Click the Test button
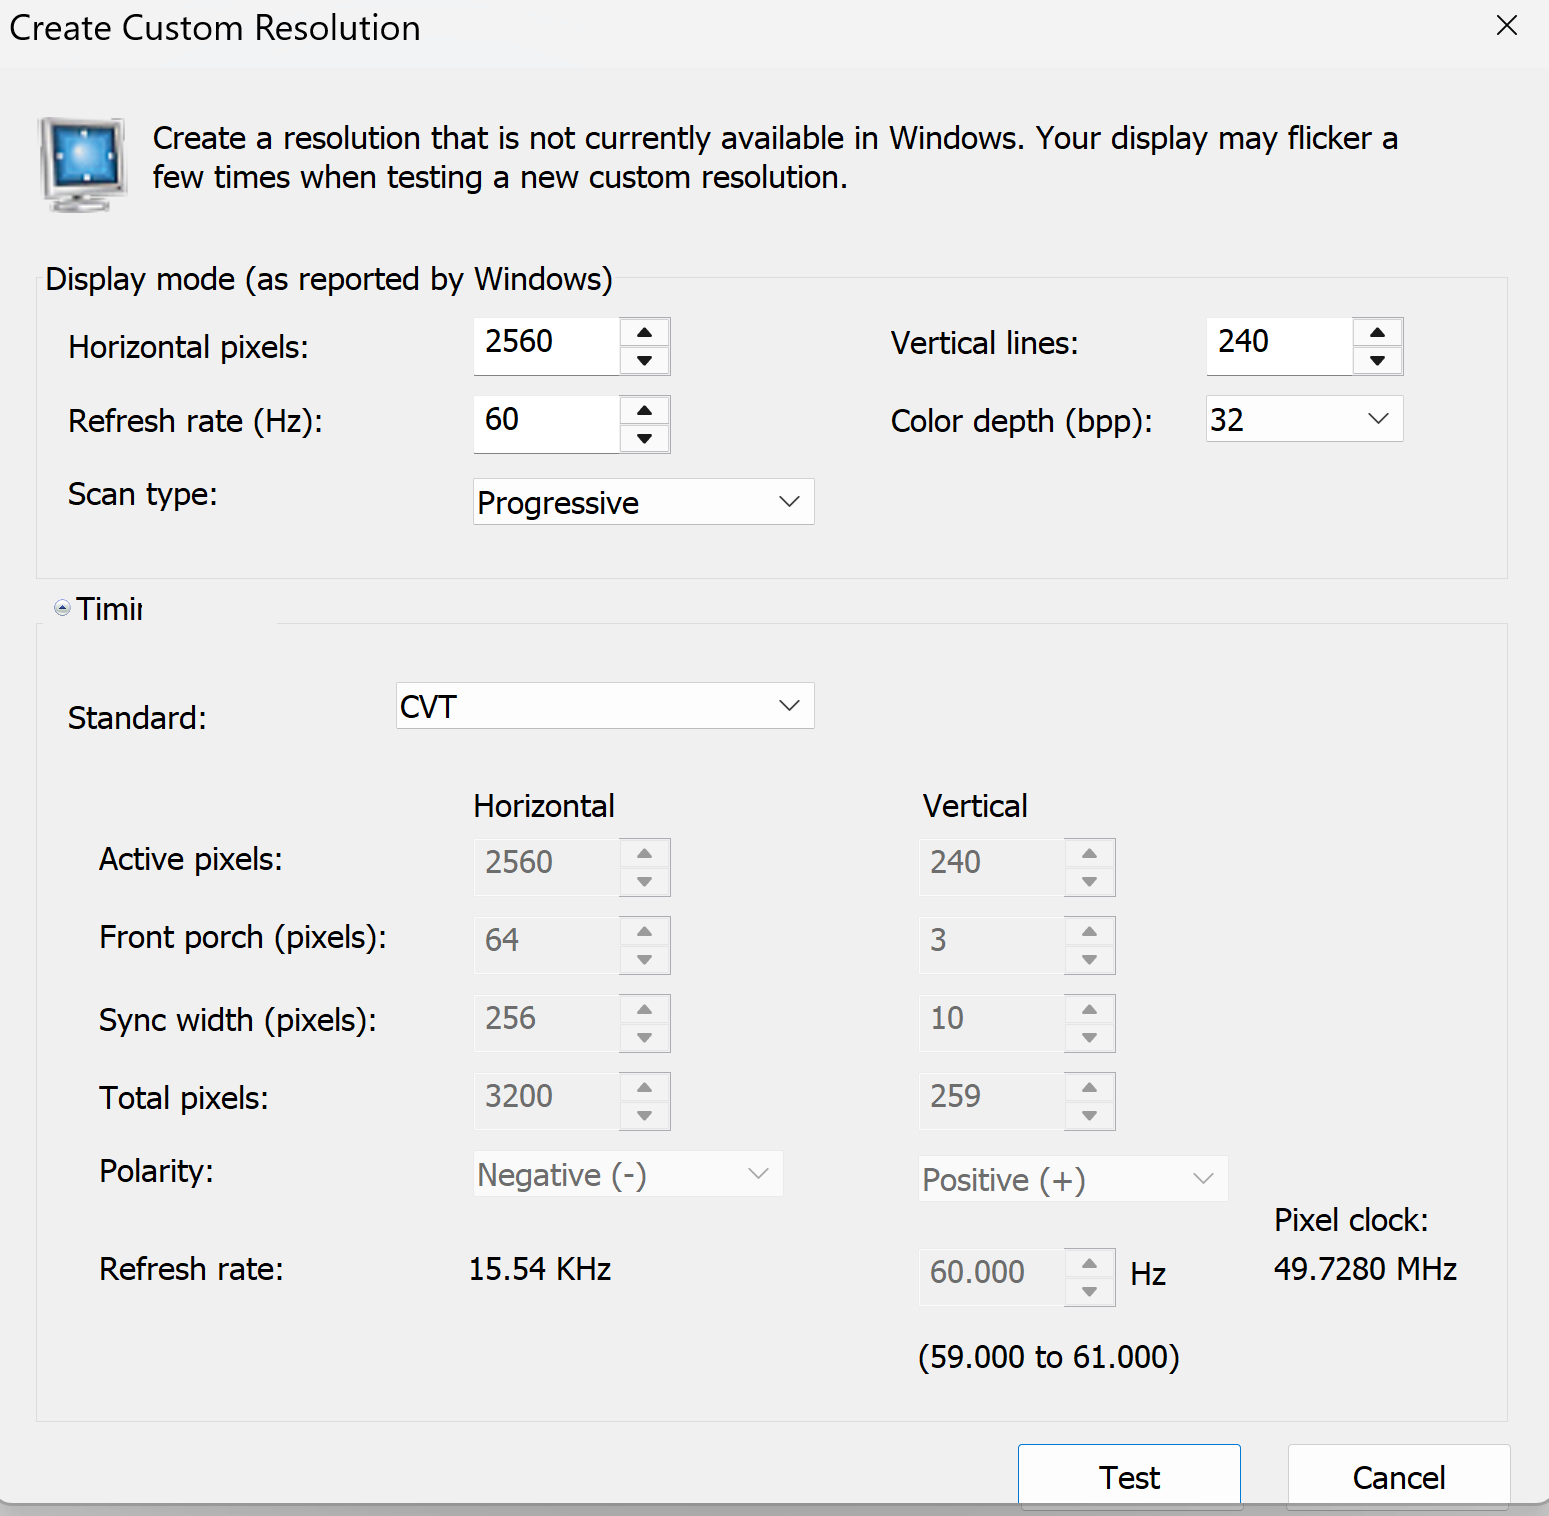 pyautogui.click(x=1128, y=1476)
